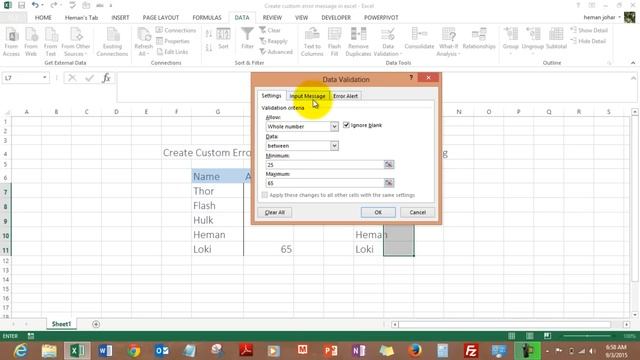The width and height of the screenshot is (640, 360).
Task: Click the Maximum value field
Action: 325,183
